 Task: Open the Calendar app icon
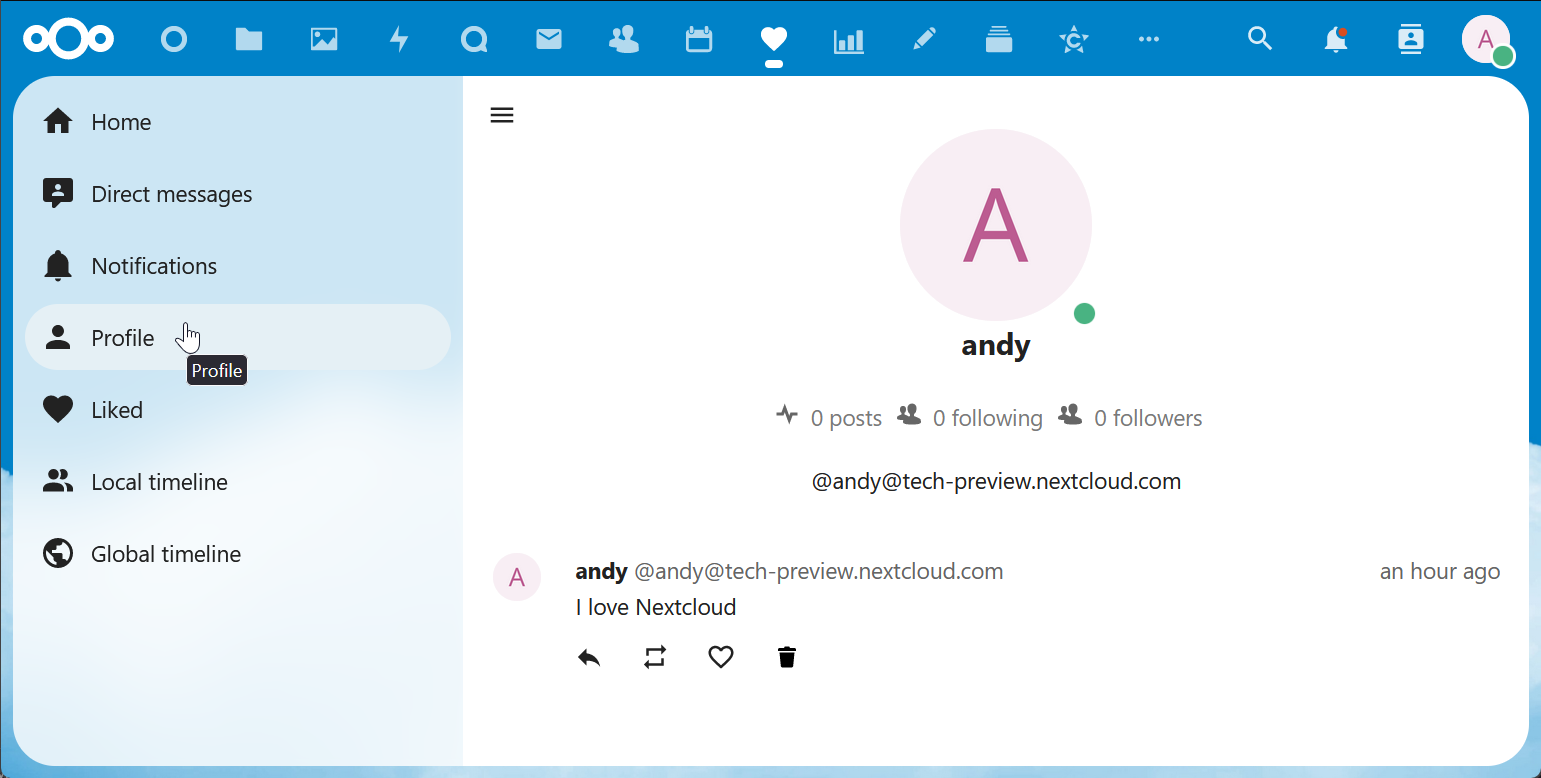pos(698,39)
